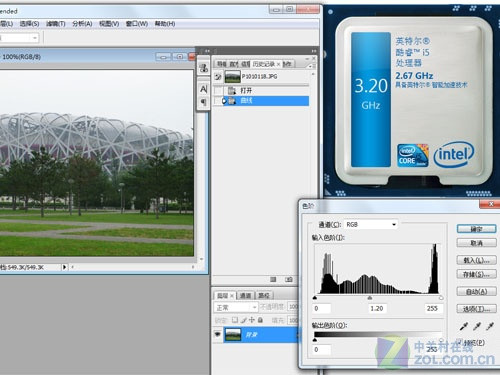Switch to the 导航 tab in History group
The image size is (500, 375).
point(221,64)
